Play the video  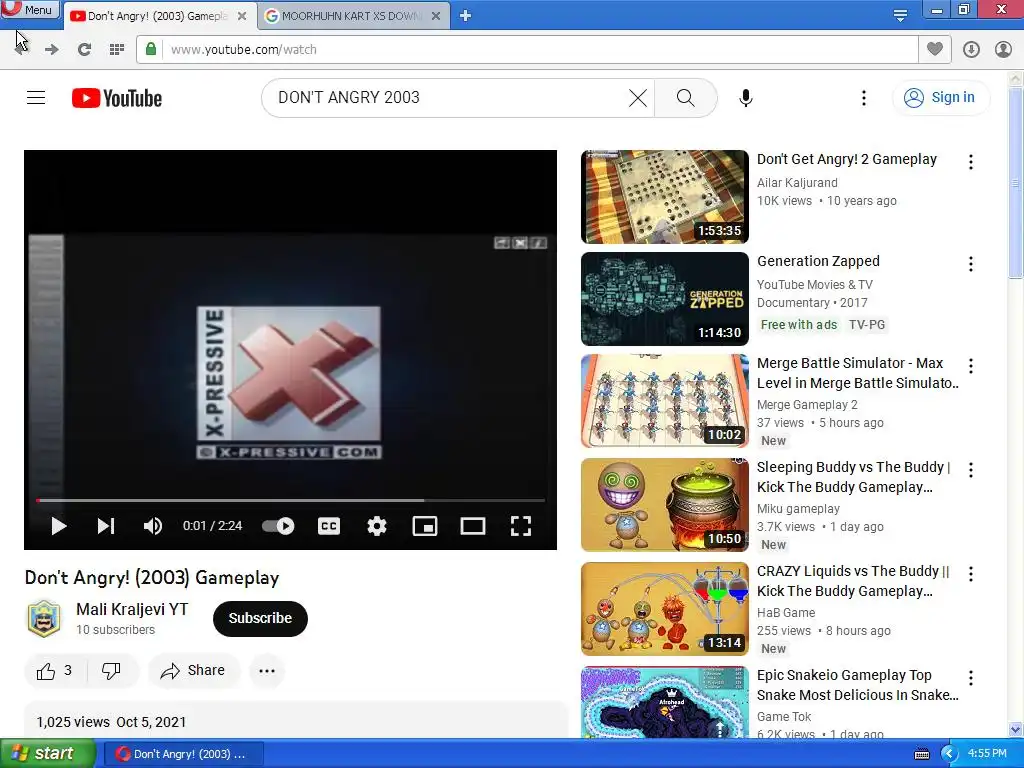pos(59,526)
